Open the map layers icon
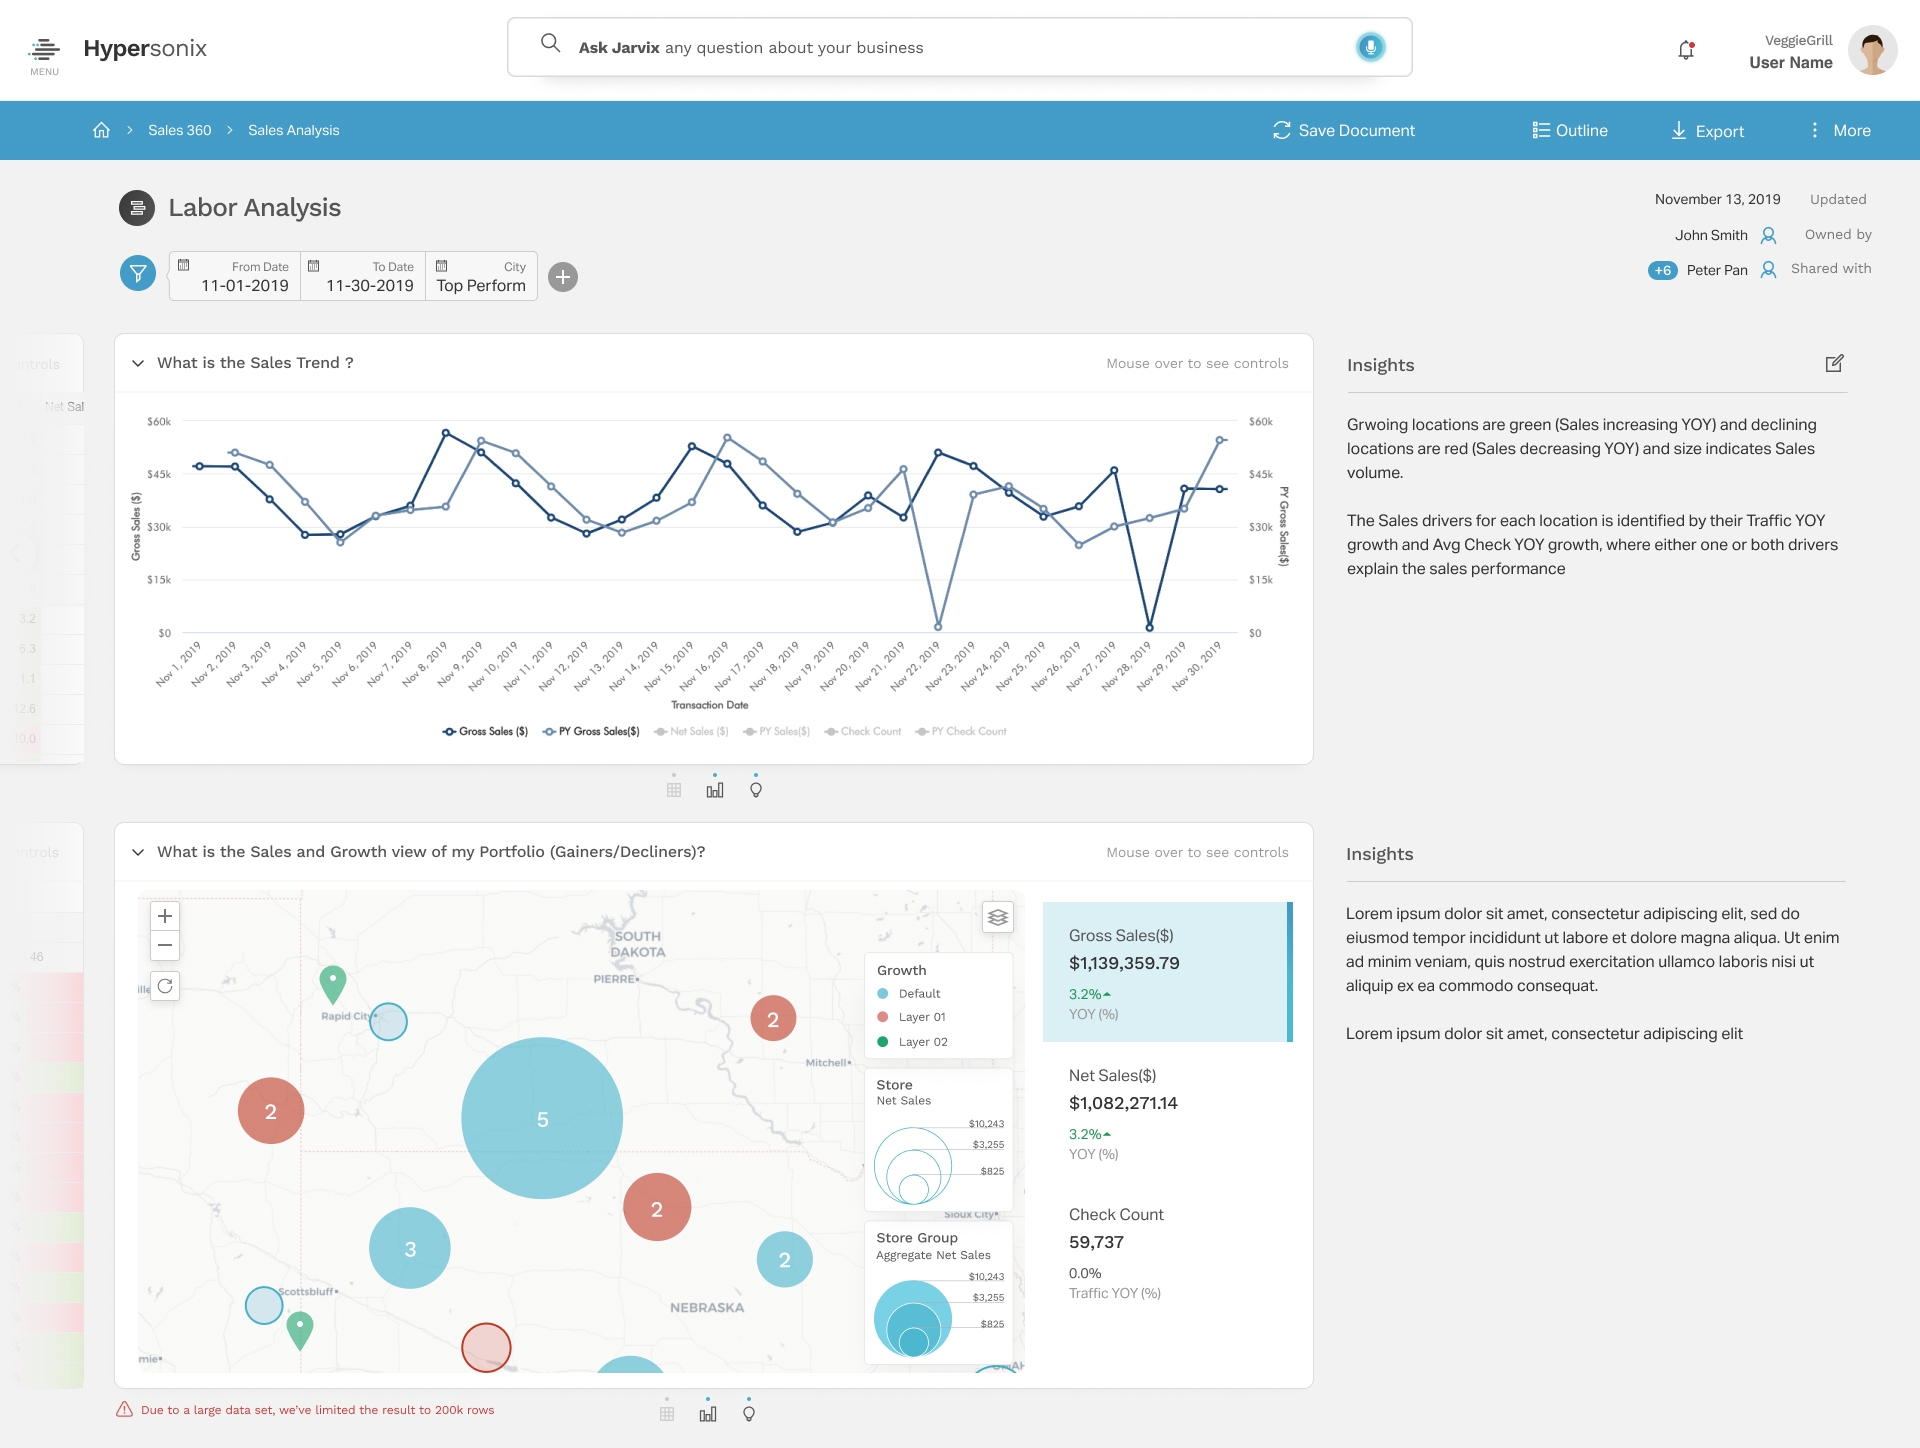This screenshot has height=1448, width=1920. pos(997,916)
